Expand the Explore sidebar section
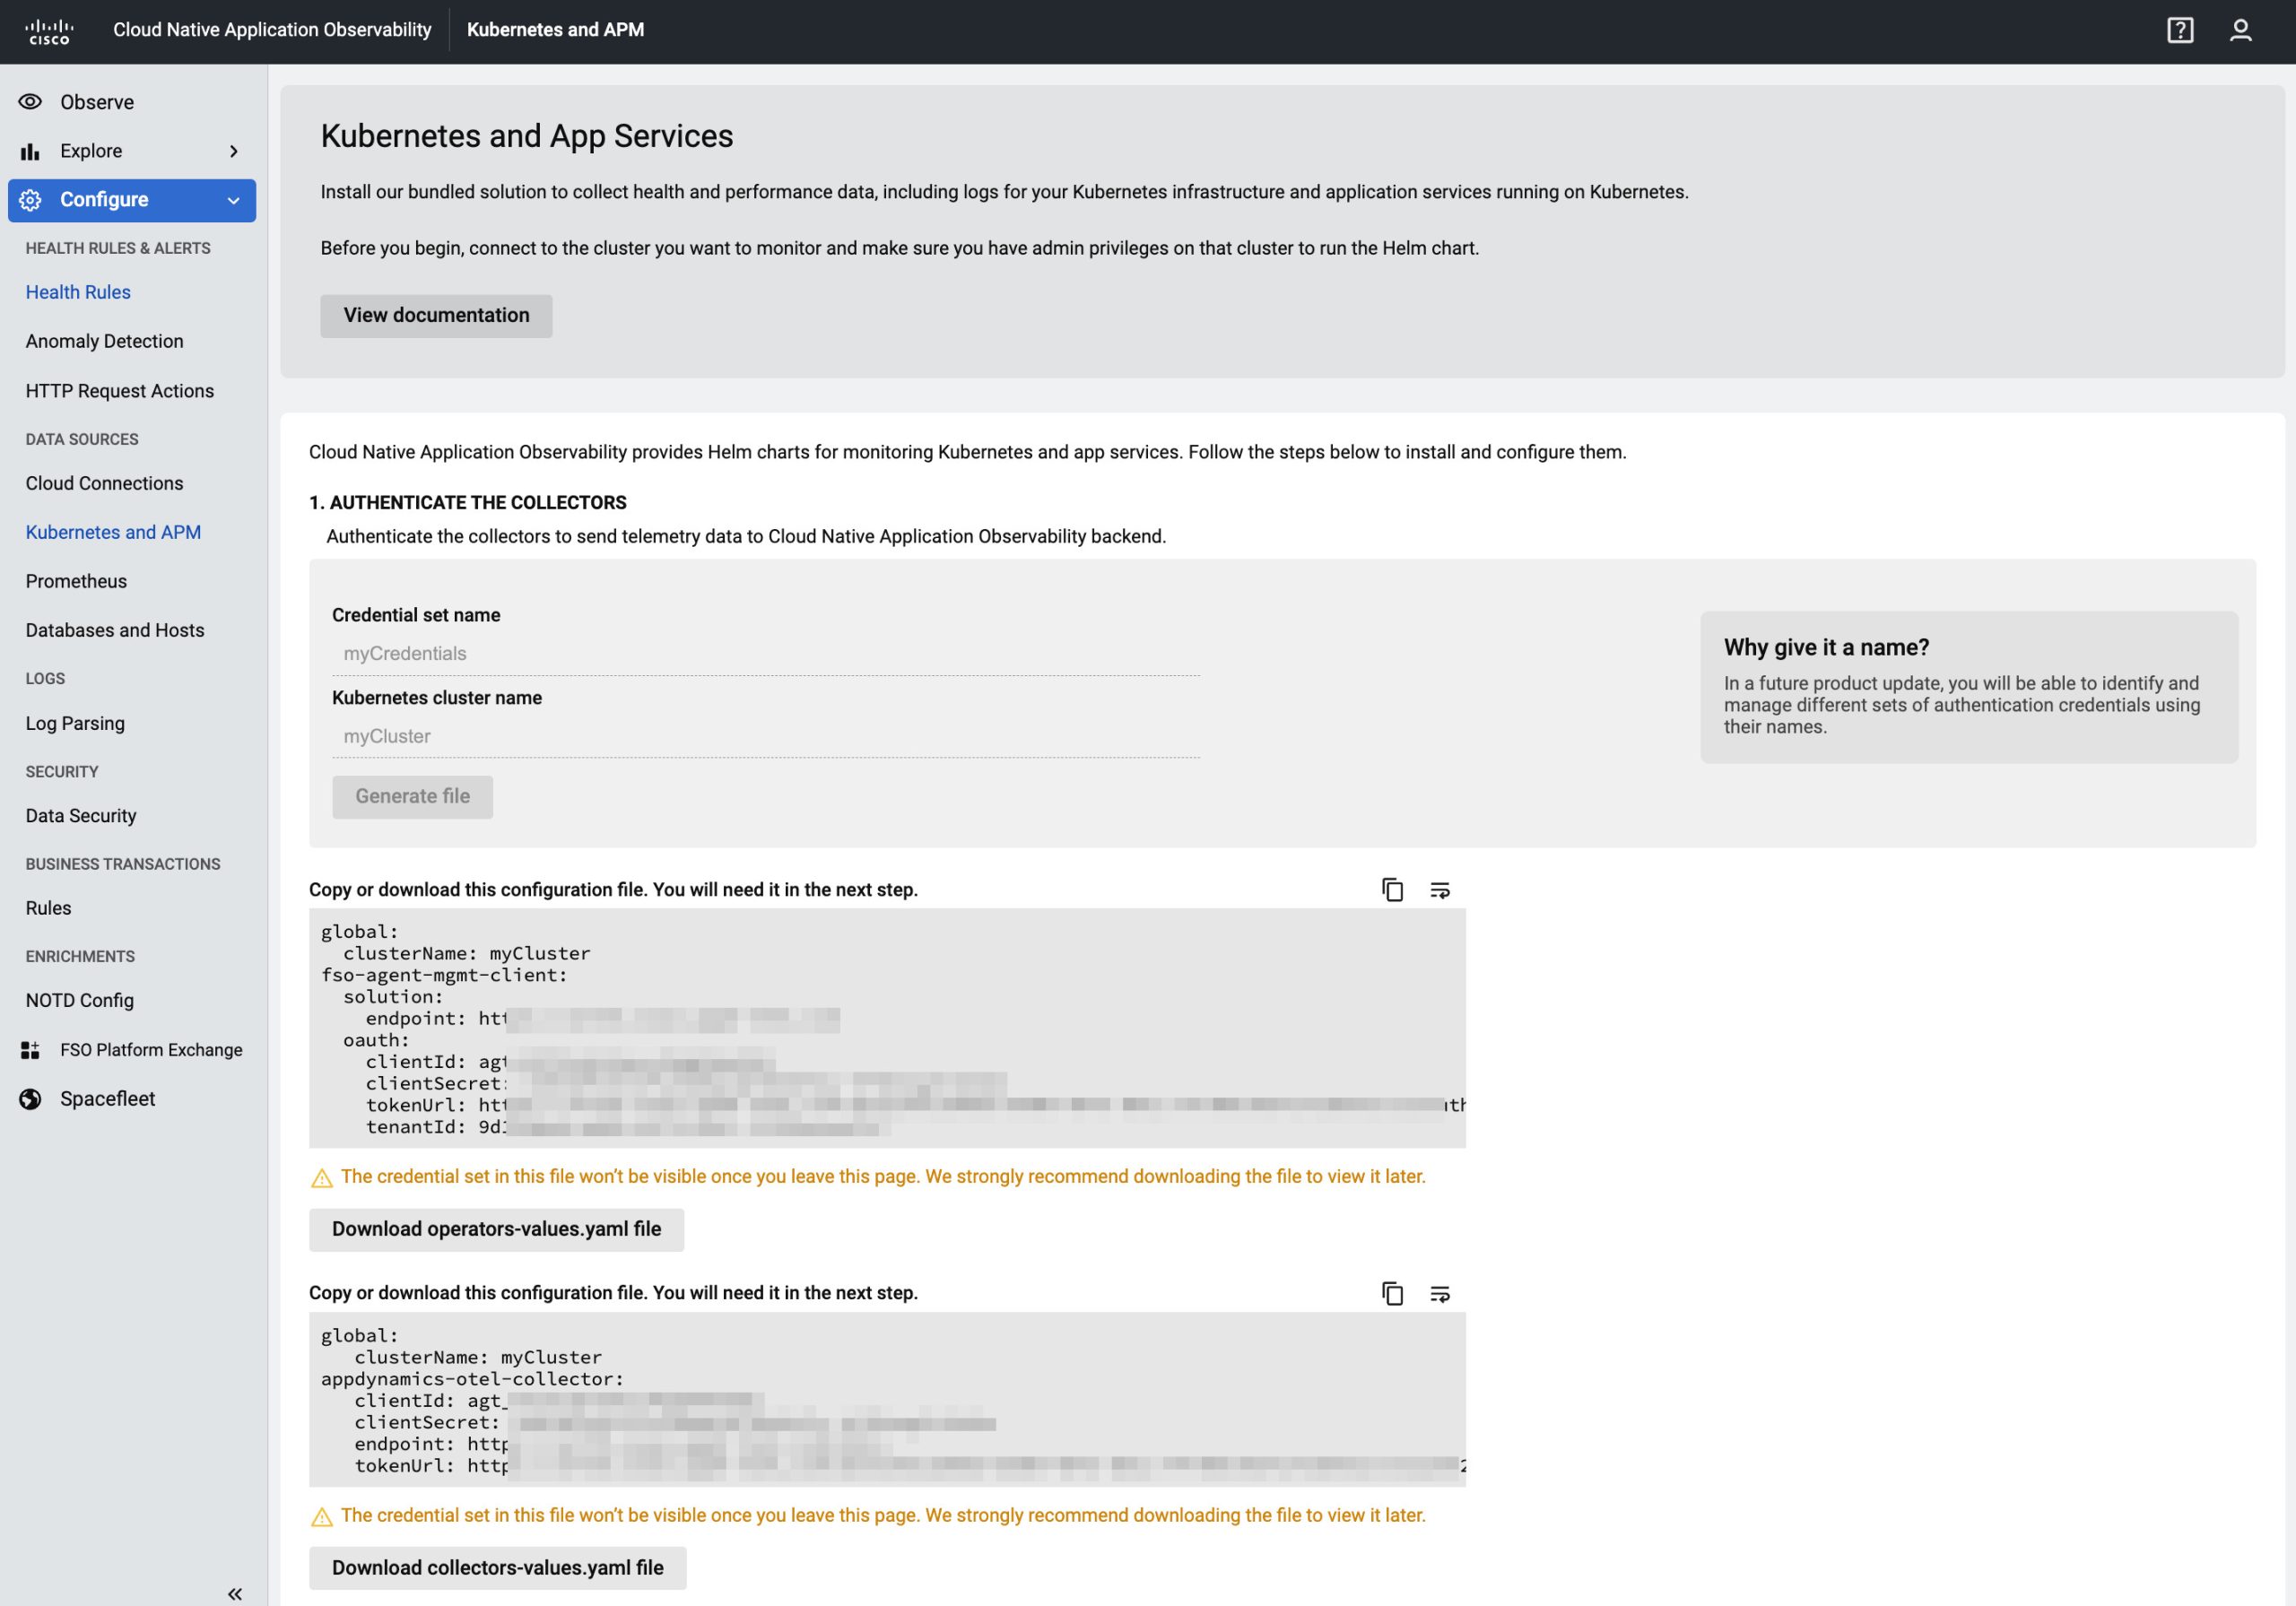Viewport: 2296px width, 1606px height. (234, 150)
